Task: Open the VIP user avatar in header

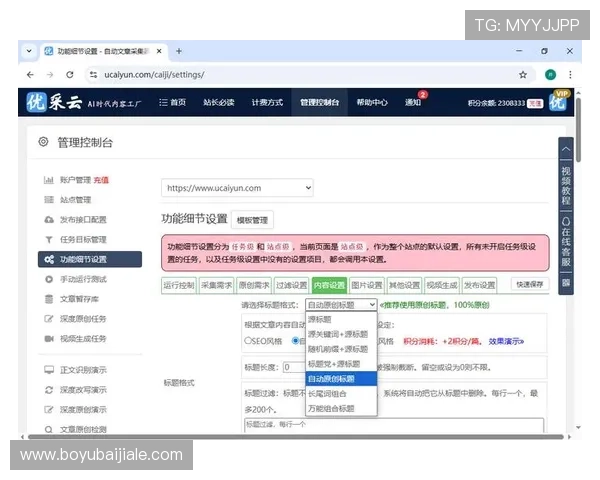Action: (558, 102)
